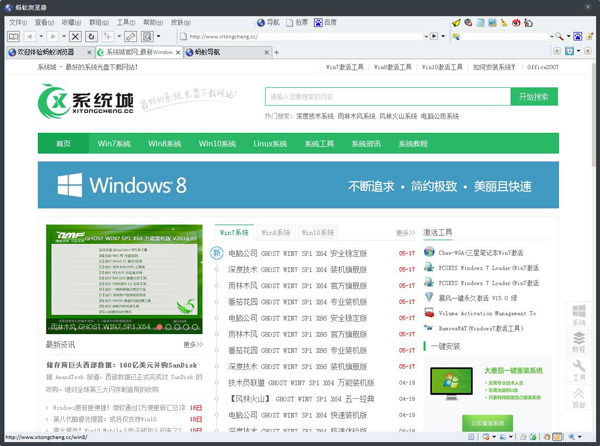Open Win7系统 in the green nav bar
Viewport: 600px width, 446px height.
114,143
